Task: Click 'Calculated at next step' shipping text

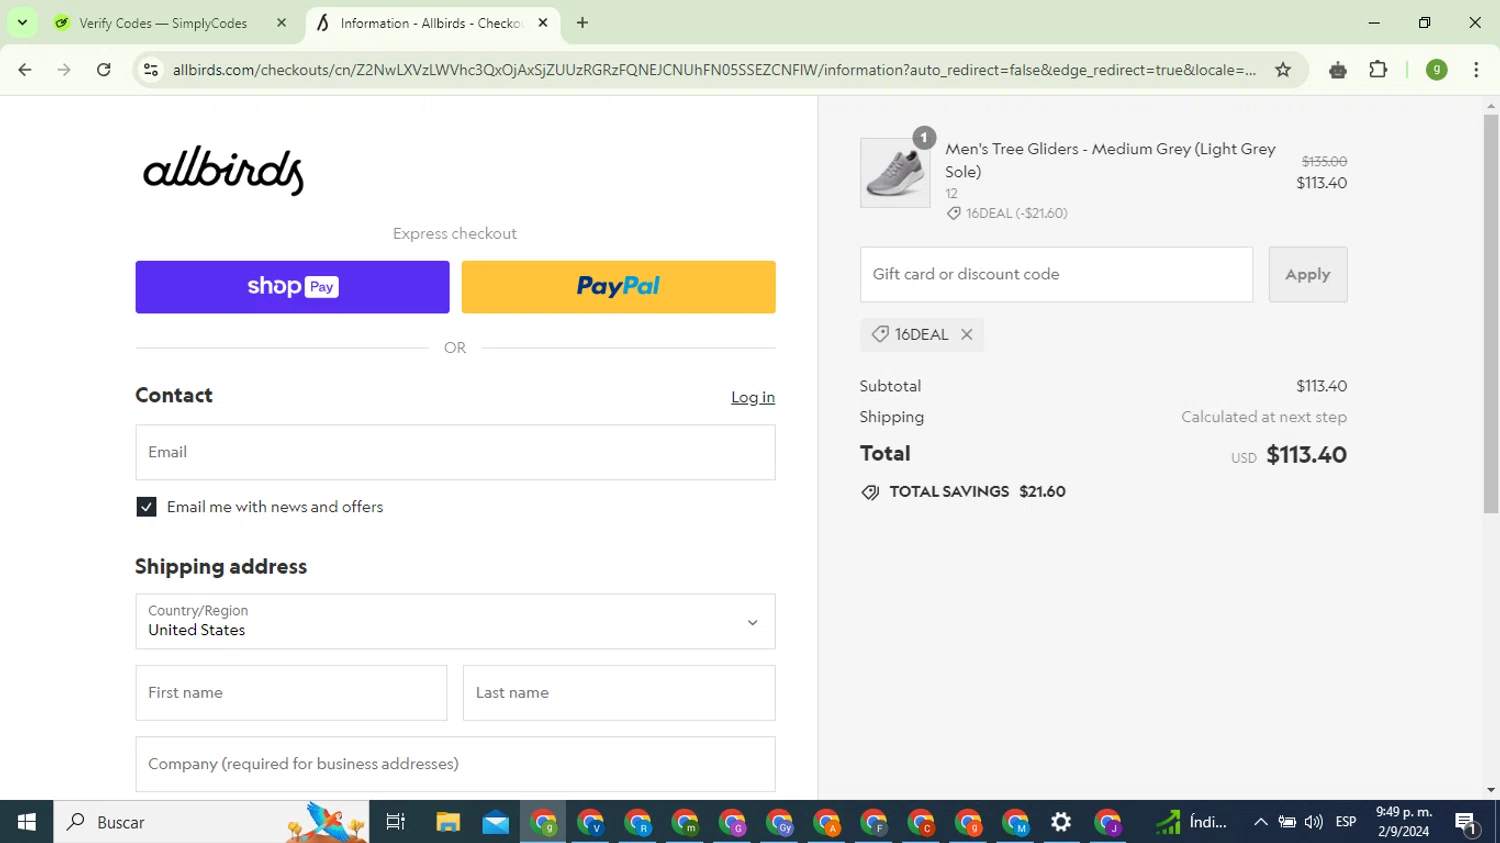Action: (x=1264, y=417)
